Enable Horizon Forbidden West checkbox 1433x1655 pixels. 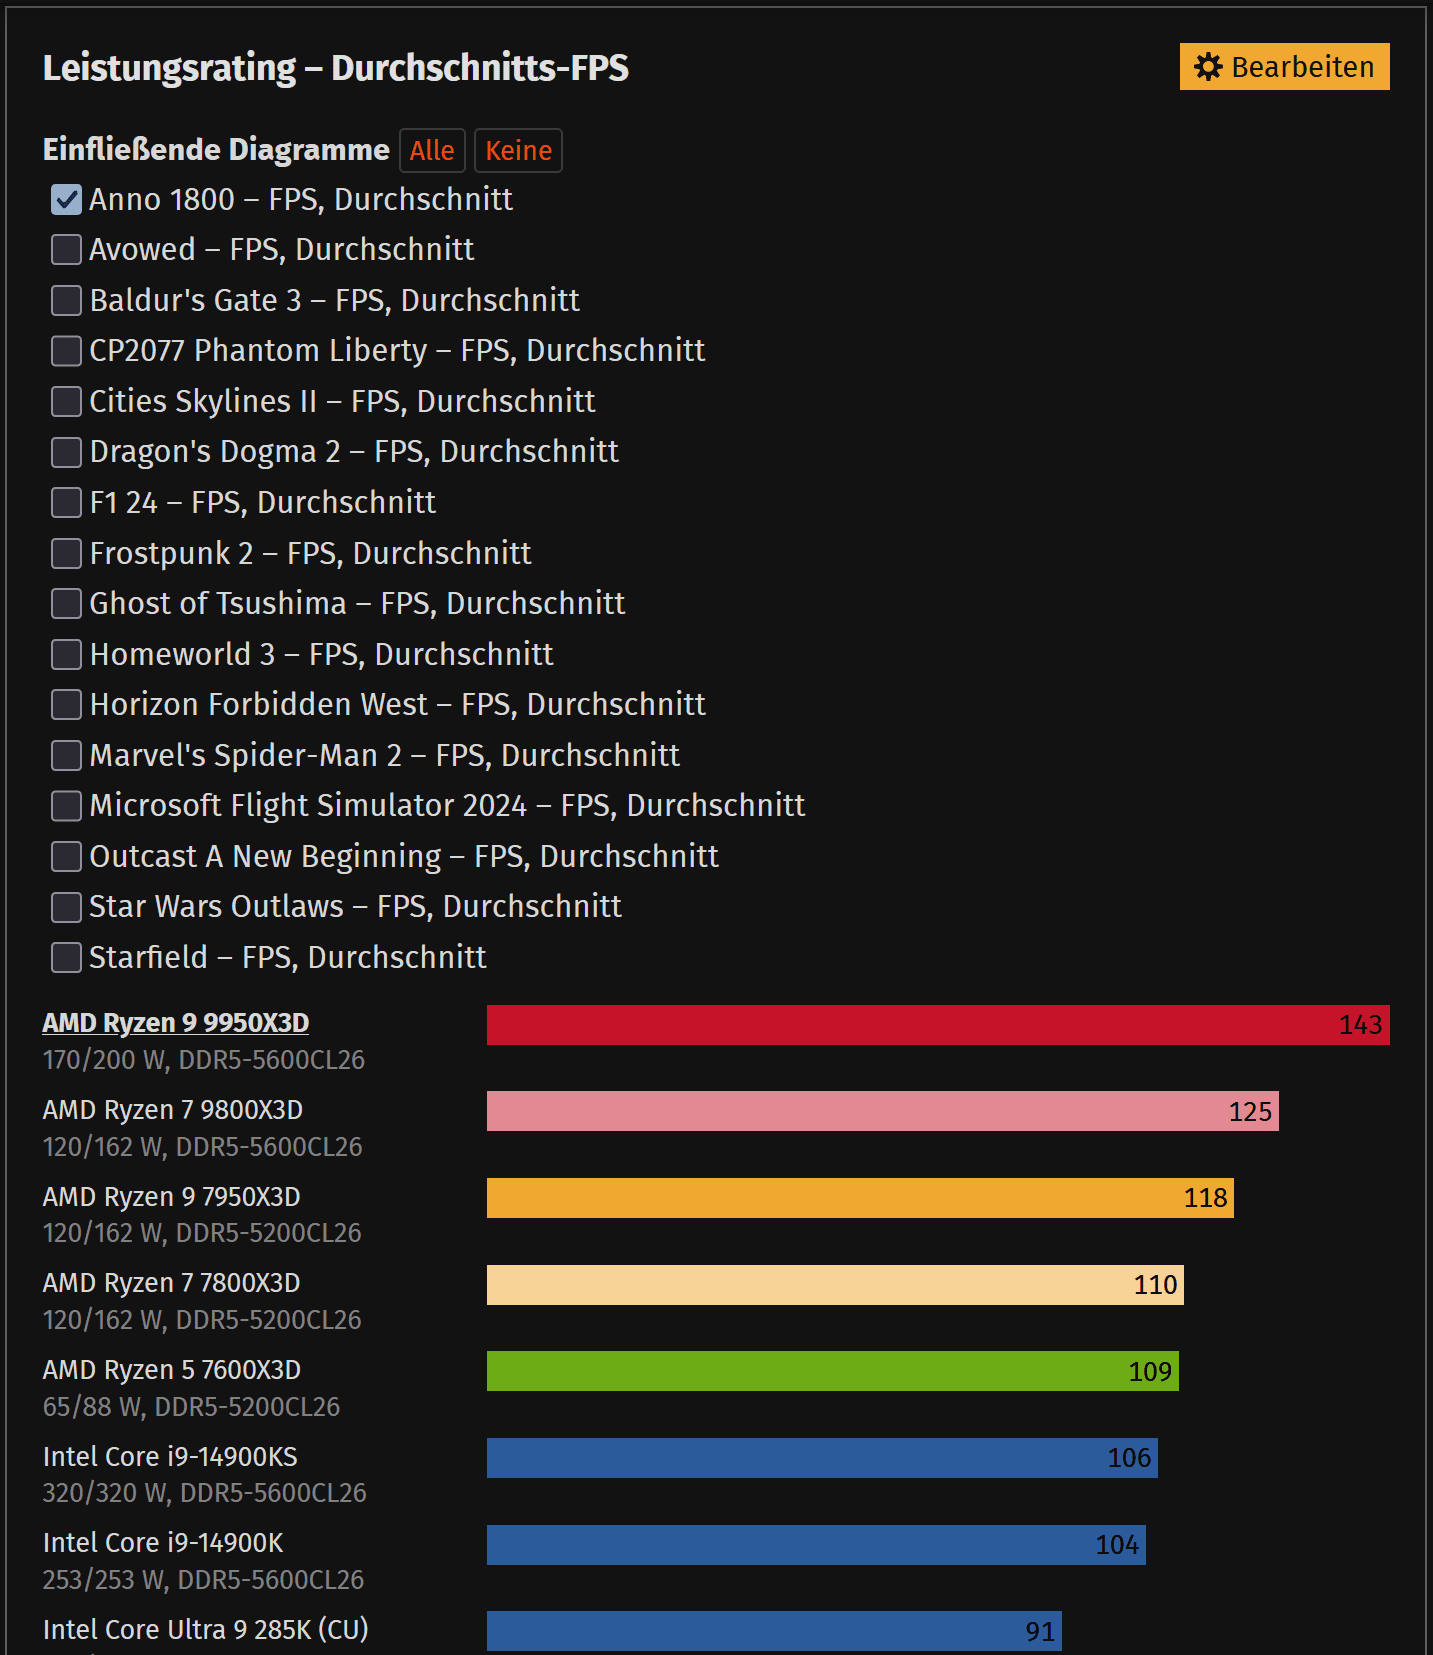click(x=66, y=705)
